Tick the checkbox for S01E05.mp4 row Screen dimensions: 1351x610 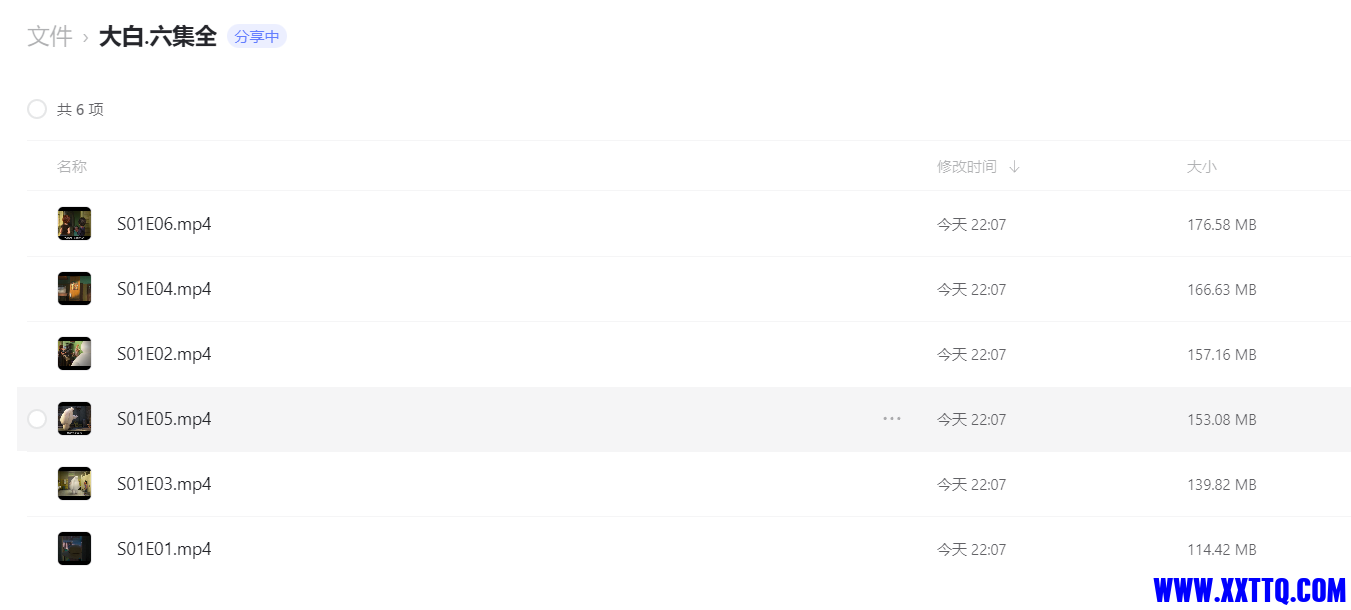(37, 419)
